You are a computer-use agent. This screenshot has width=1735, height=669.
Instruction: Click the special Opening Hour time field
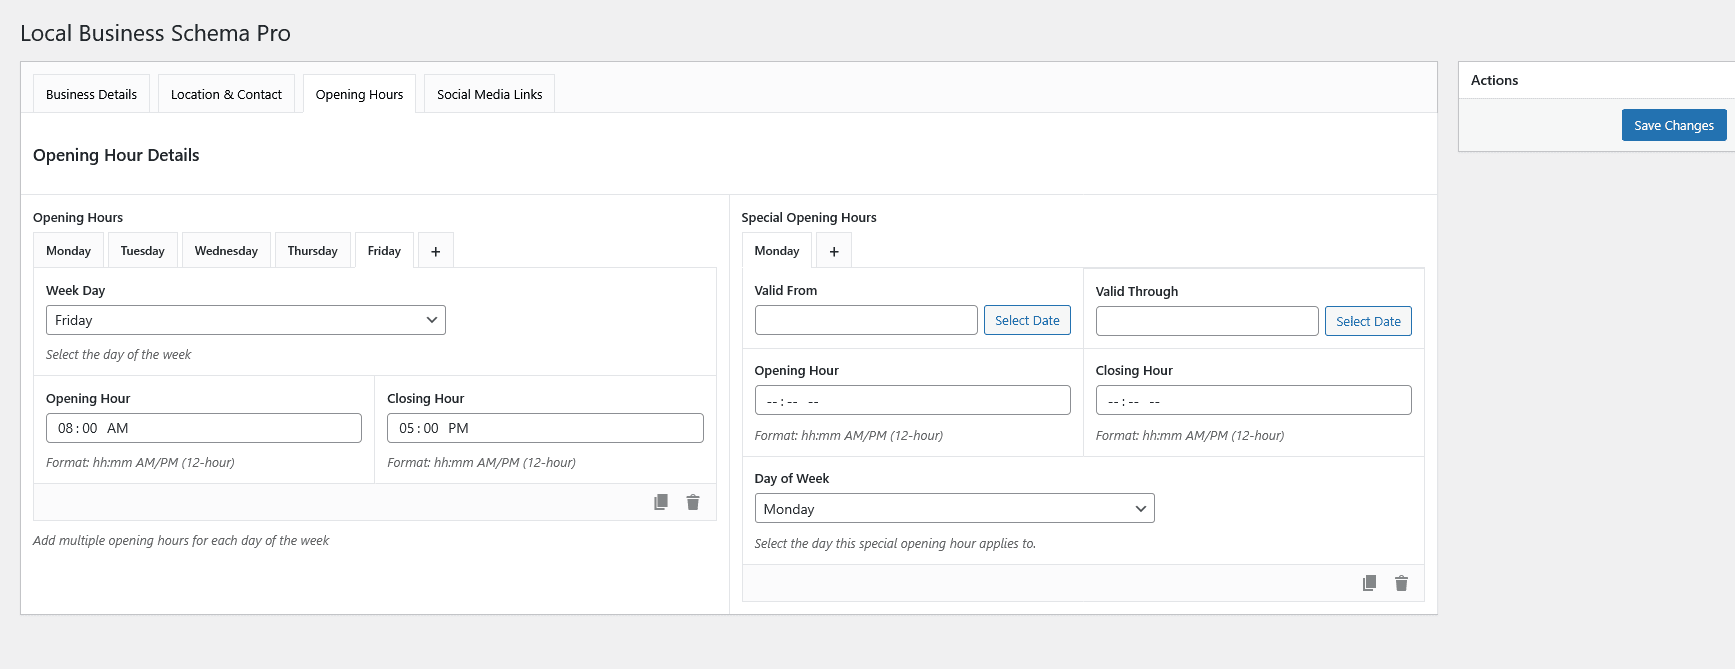912,401
